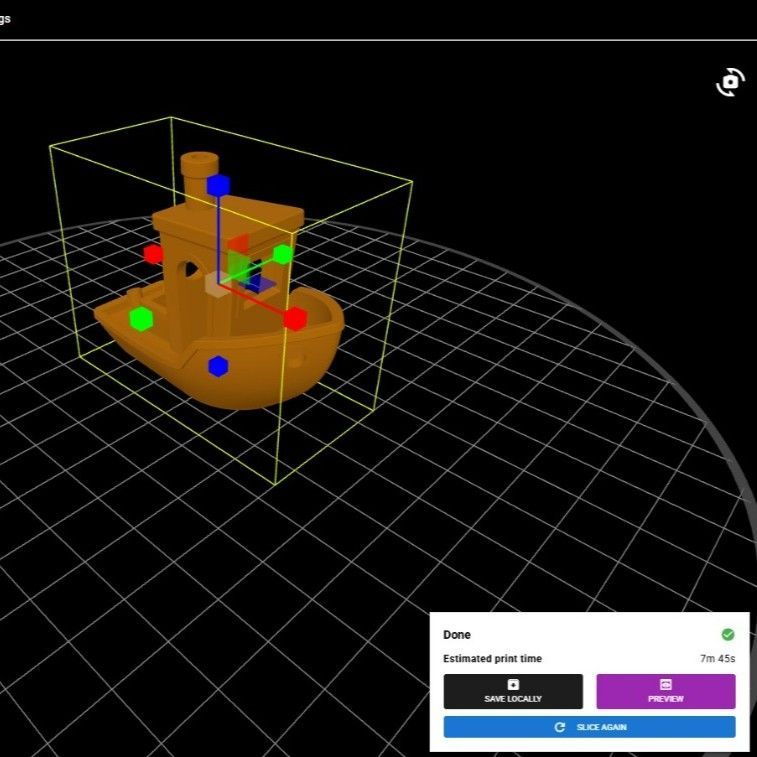The image size is (757, 757).
Task: Select the green handle on boat bow
Action: coord(141,319)
